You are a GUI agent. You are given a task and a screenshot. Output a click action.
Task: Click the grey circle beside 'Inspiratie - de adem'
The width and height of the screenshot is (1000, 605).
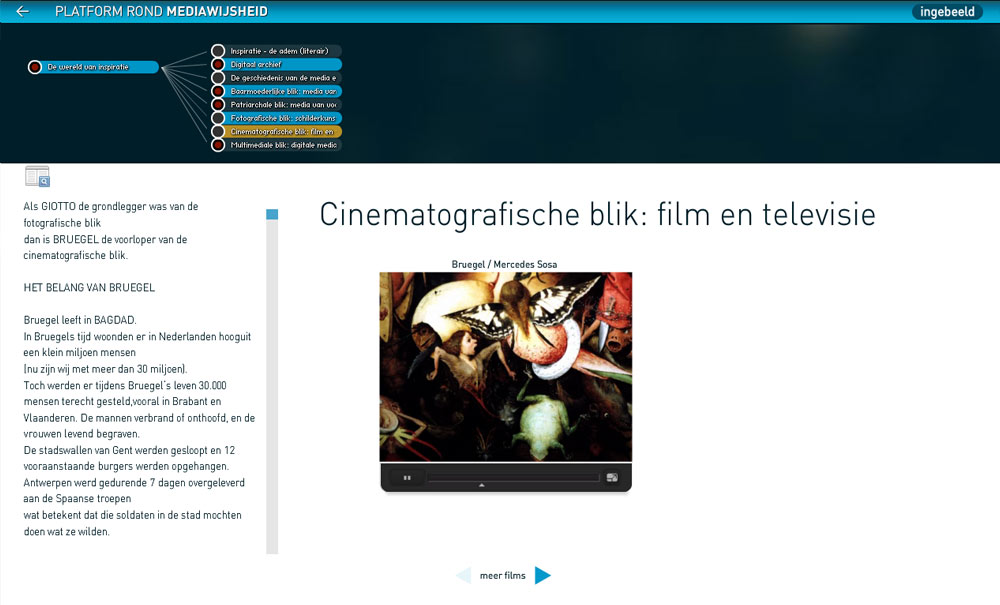[x=218, y=51]
